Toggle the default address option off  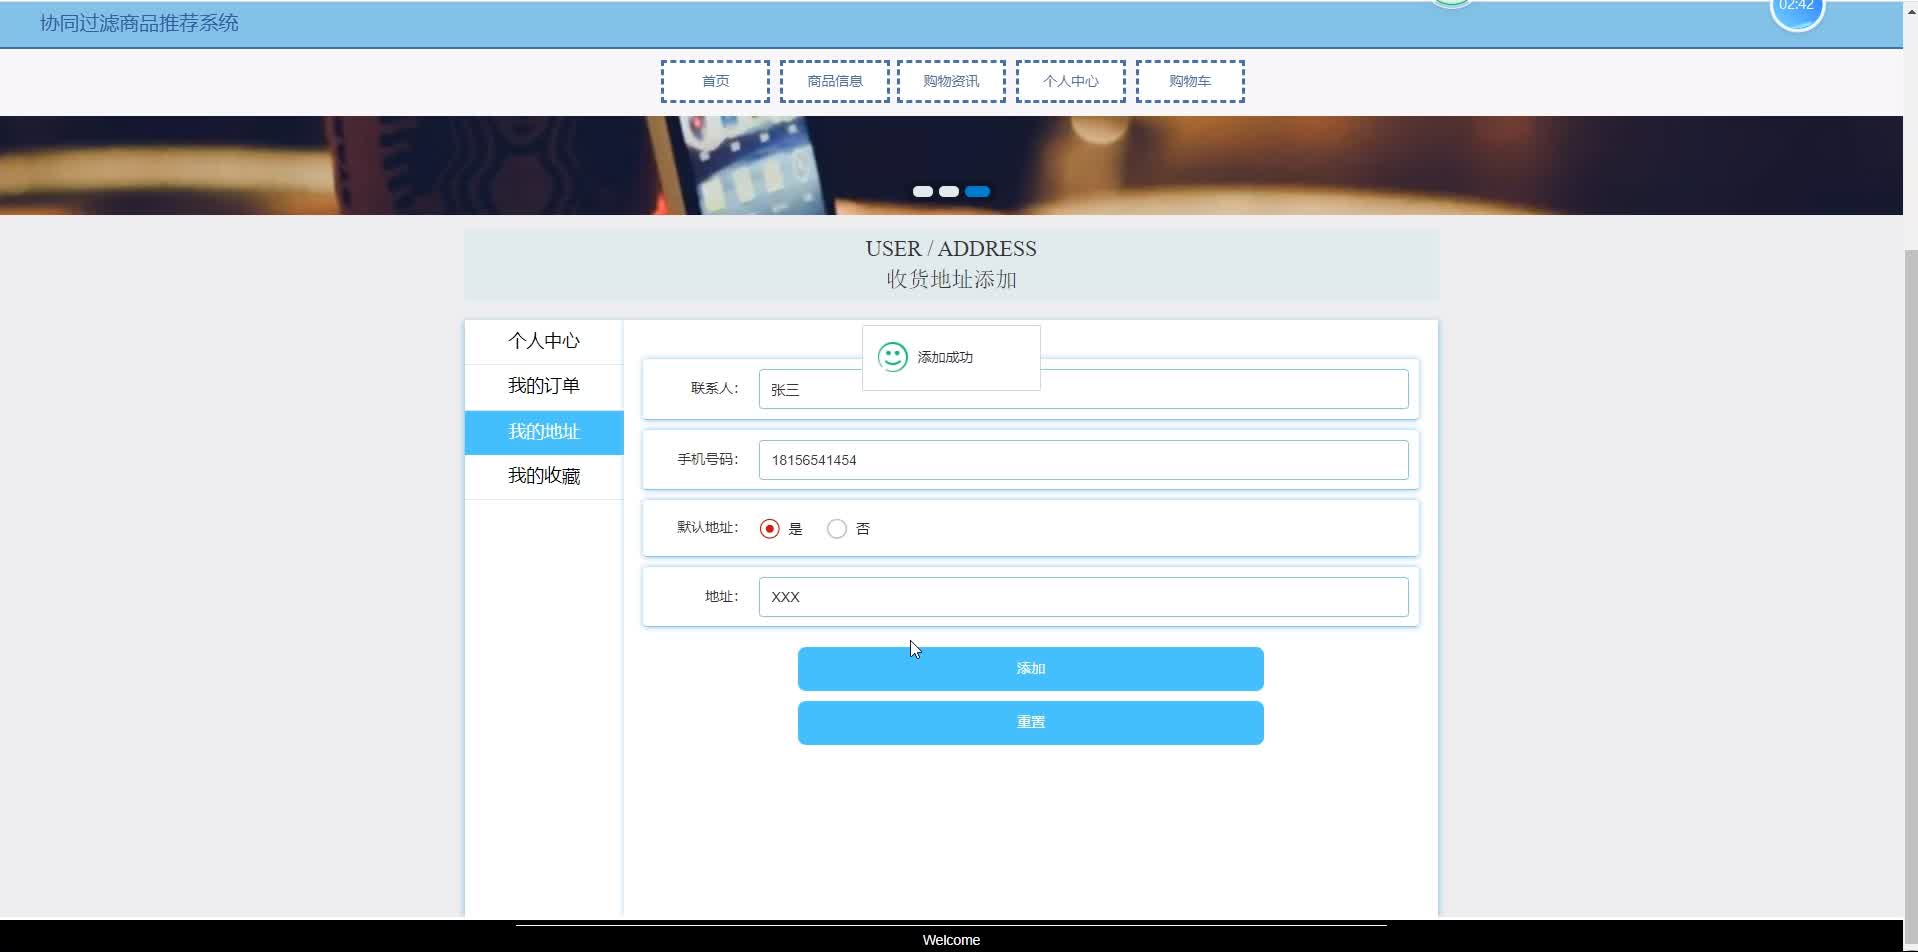click(x=836, y=528)
